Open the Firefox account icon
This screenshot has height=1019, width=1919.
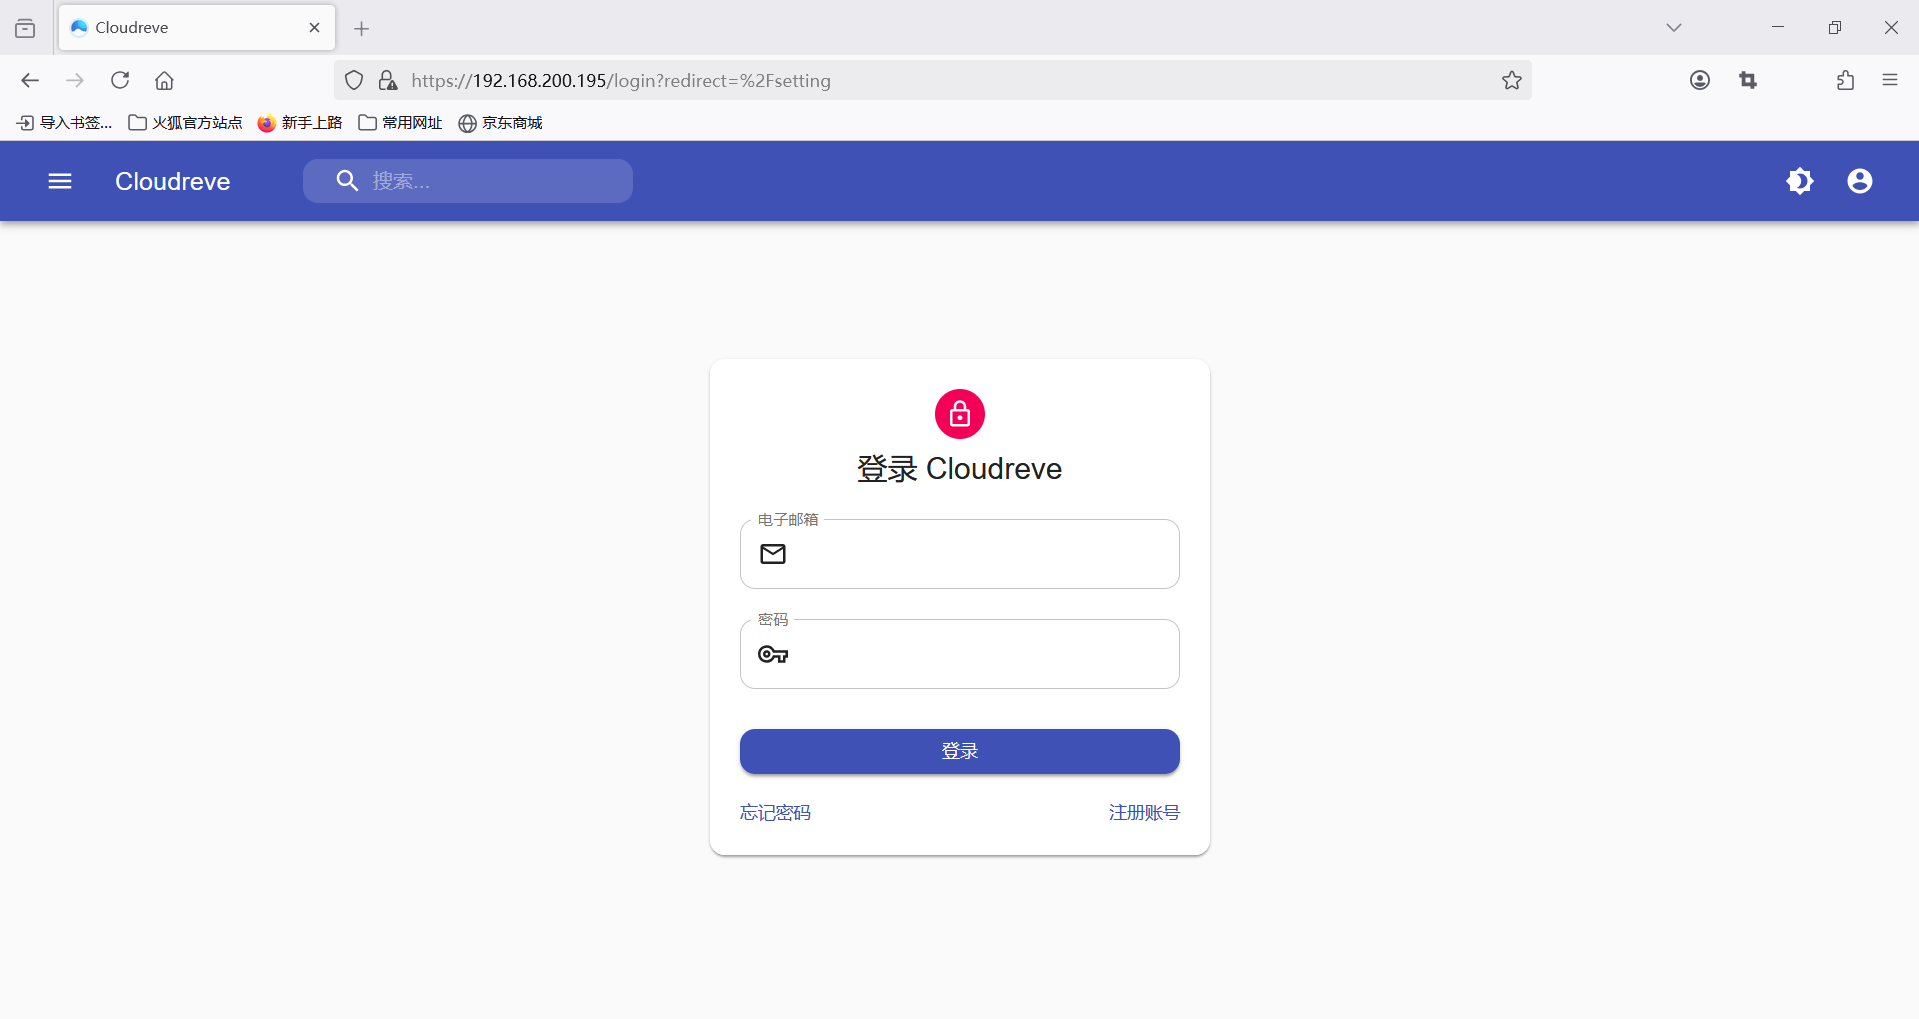(1700, 80)
